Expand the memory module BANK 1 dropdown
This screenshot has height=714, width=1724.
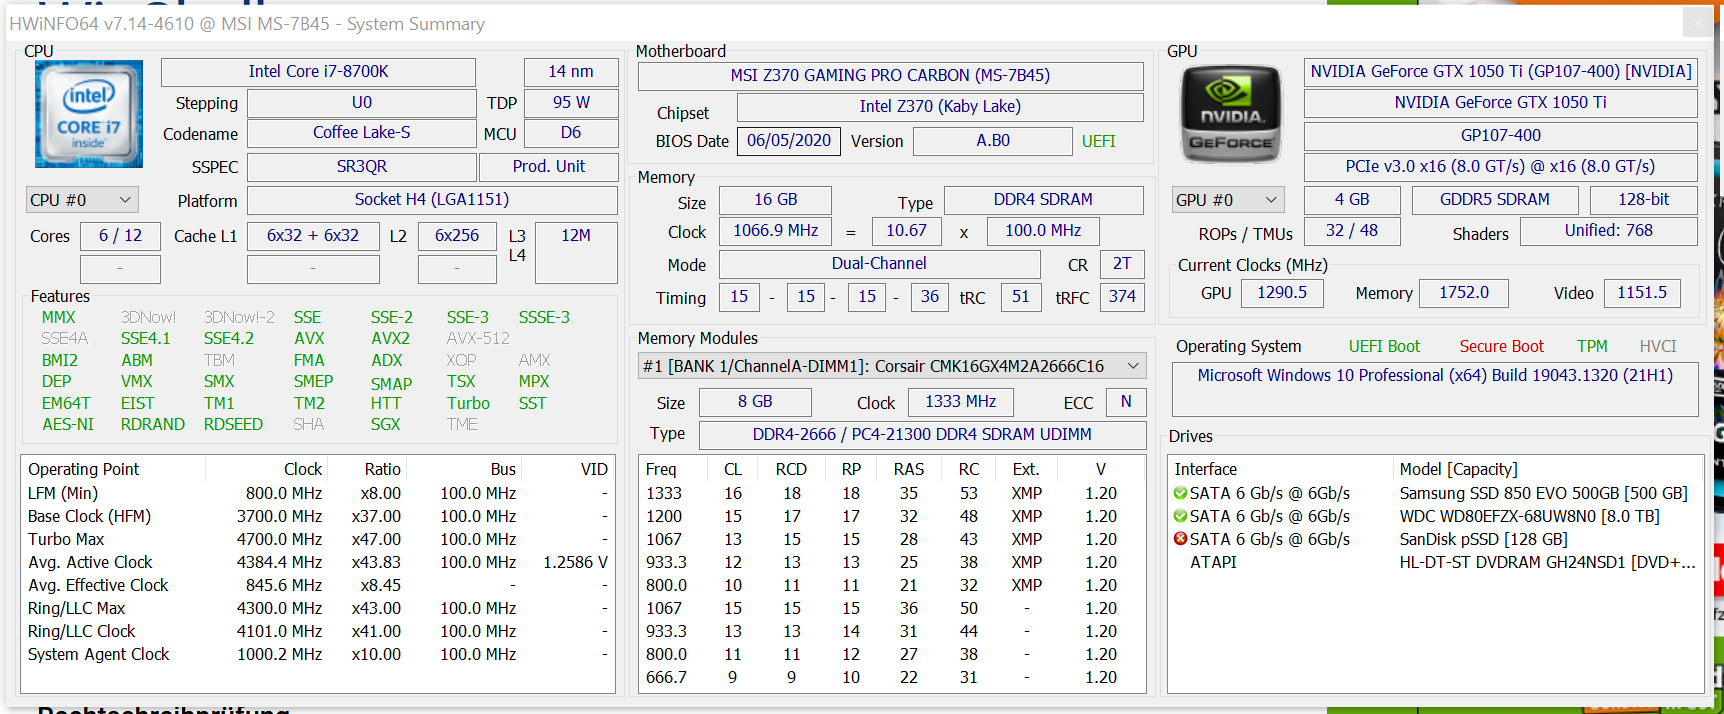[892, 366]
